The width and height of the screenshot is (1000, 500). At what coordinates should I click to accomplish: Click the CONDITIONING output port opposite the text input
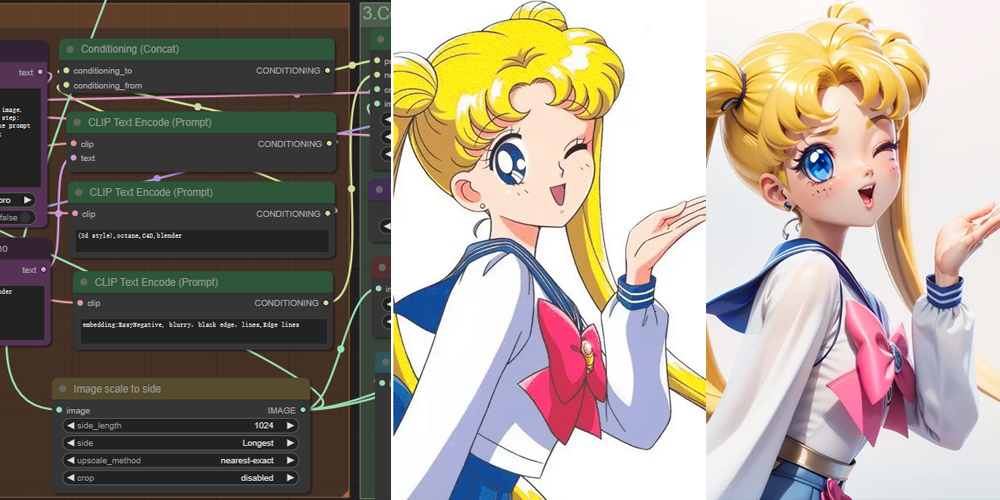tap(329, 144)
